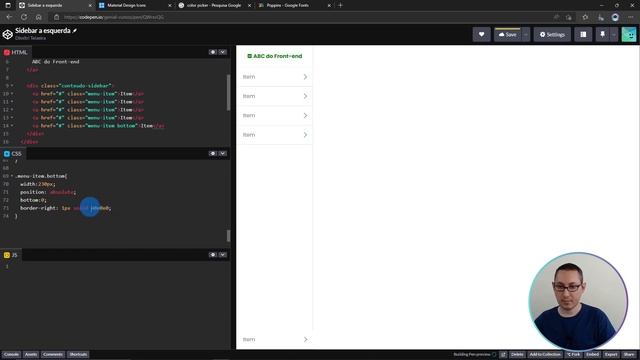Image resolution: width=640 pixels, height=360 pixels.
Task: Open the Save options dropdown arrow
Action: (x=526, y=35)
